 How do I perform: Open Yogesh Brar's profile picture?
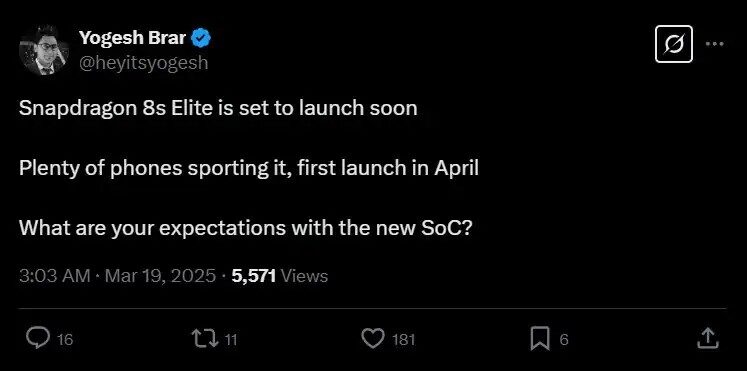point(44,51)
